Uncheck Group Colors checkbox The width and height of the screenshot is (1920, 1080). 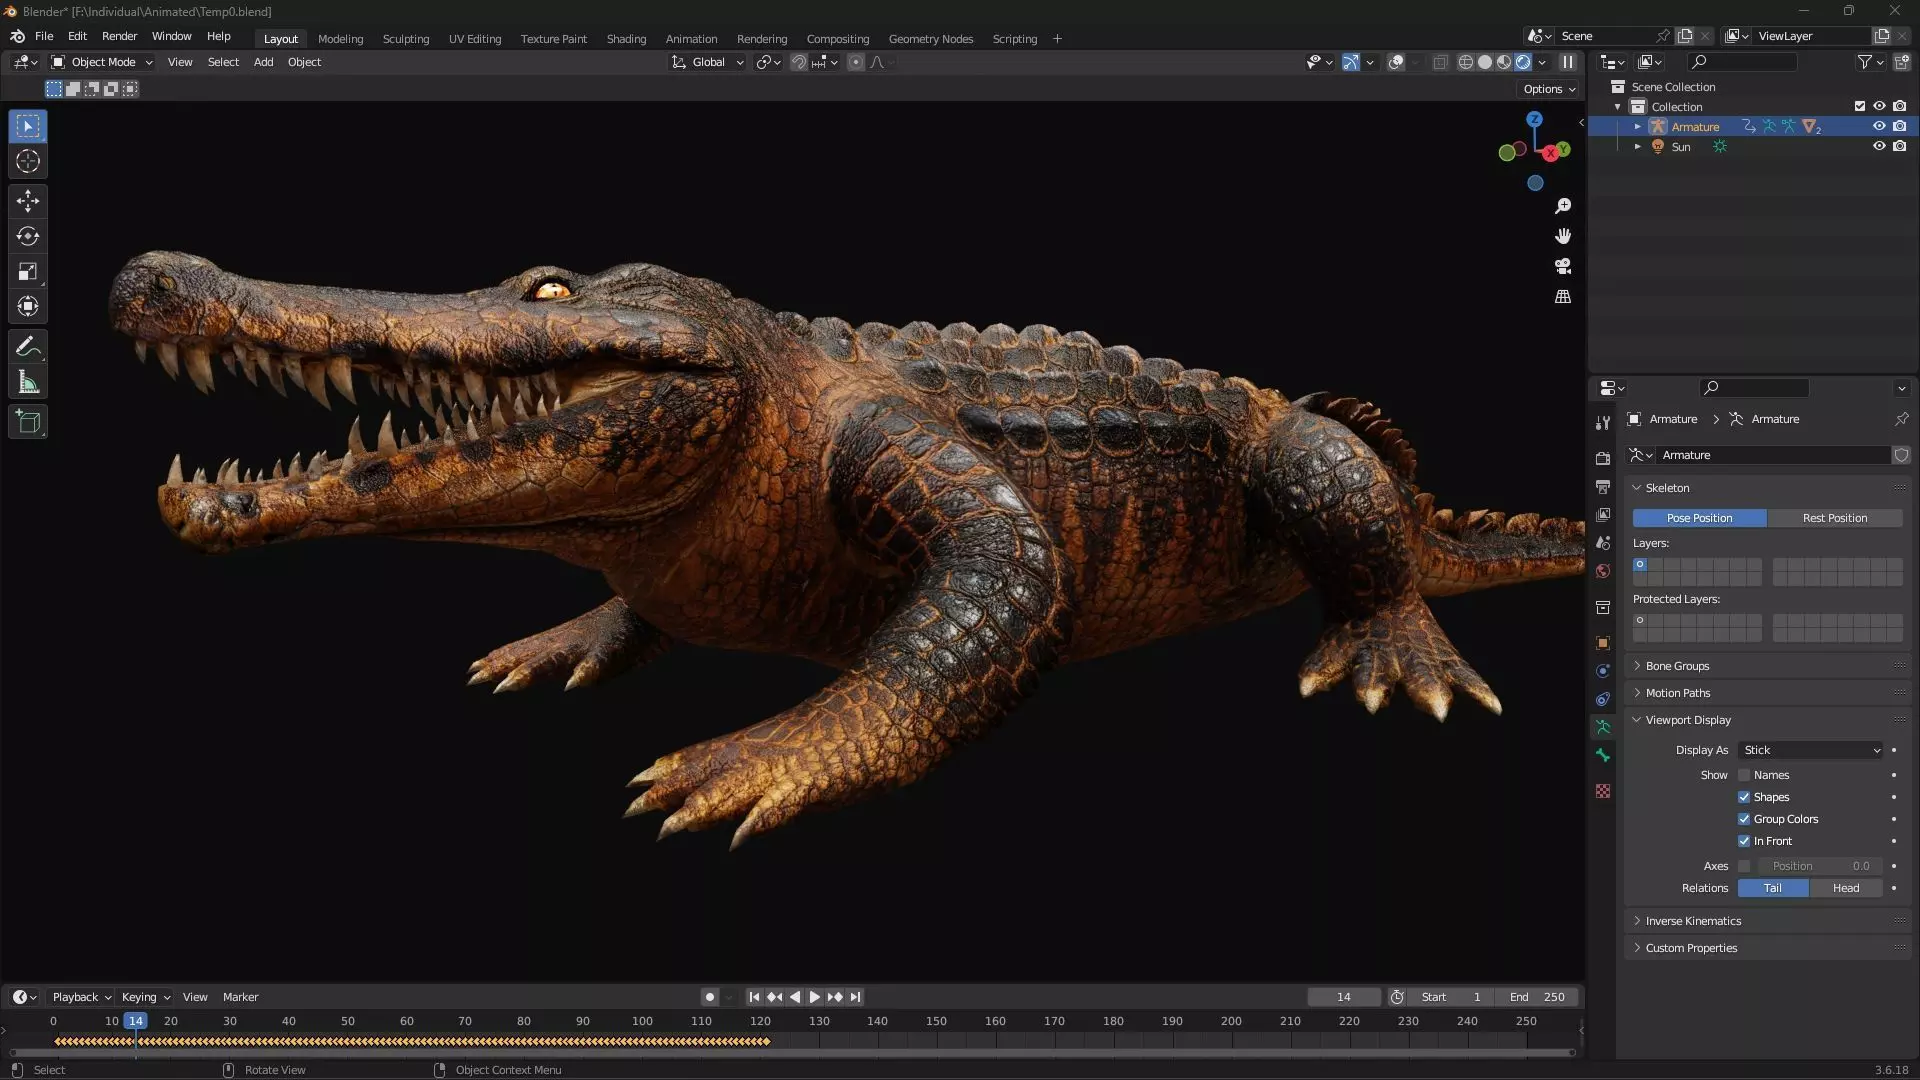click(x=1744, y=819)
